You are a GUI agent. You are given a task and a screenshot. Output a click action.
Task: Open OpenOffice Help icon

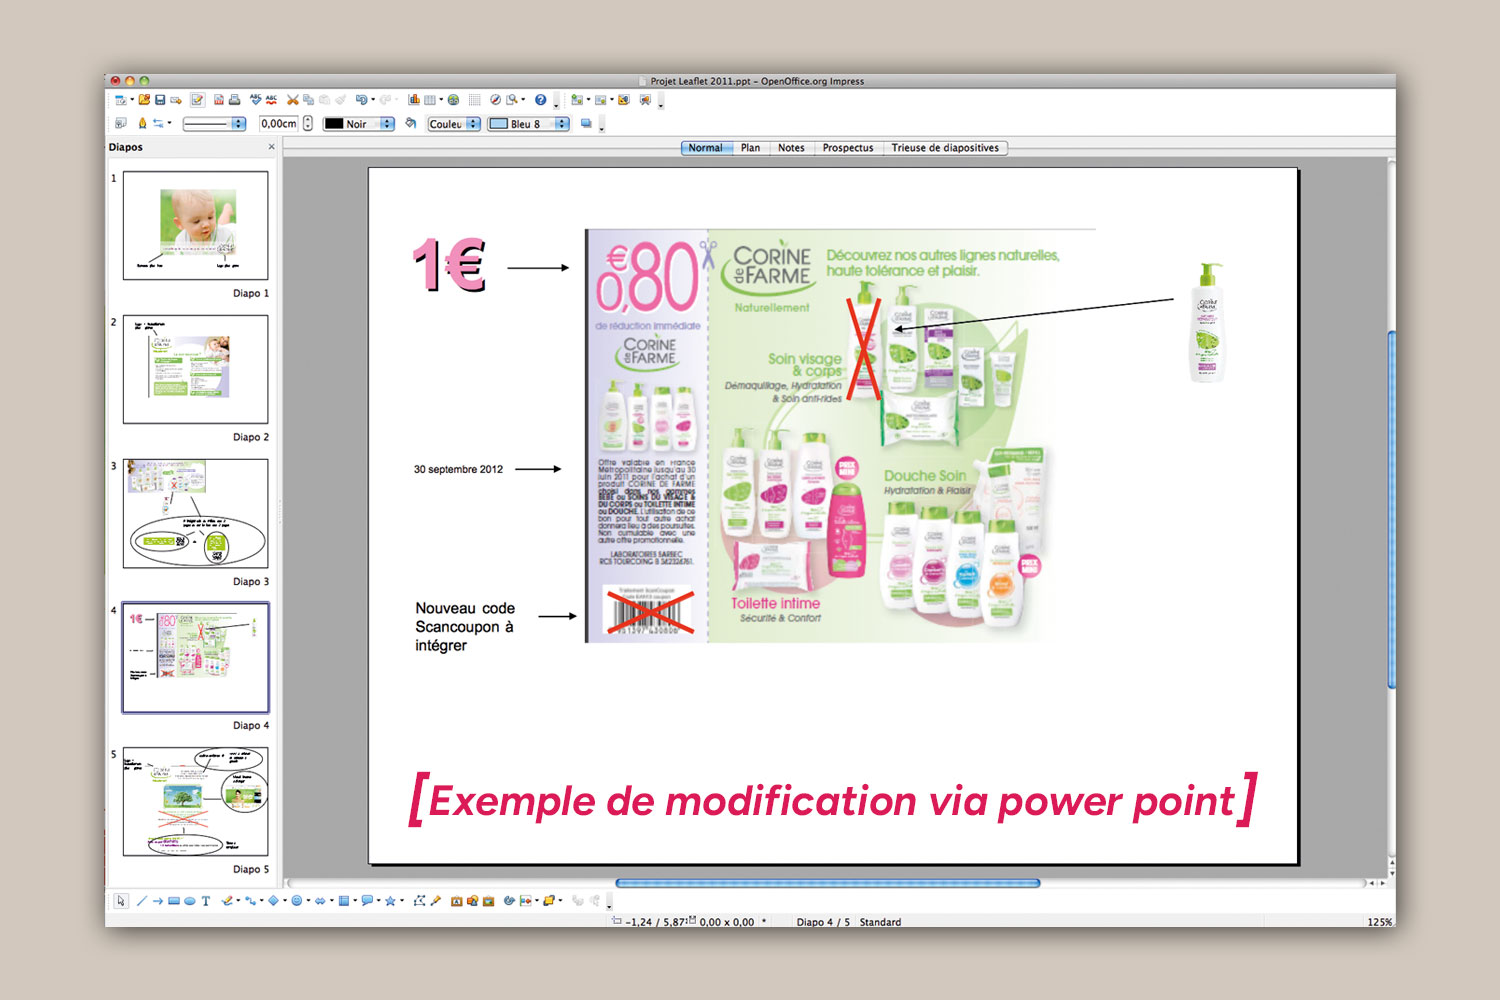[x=541, y=100]
